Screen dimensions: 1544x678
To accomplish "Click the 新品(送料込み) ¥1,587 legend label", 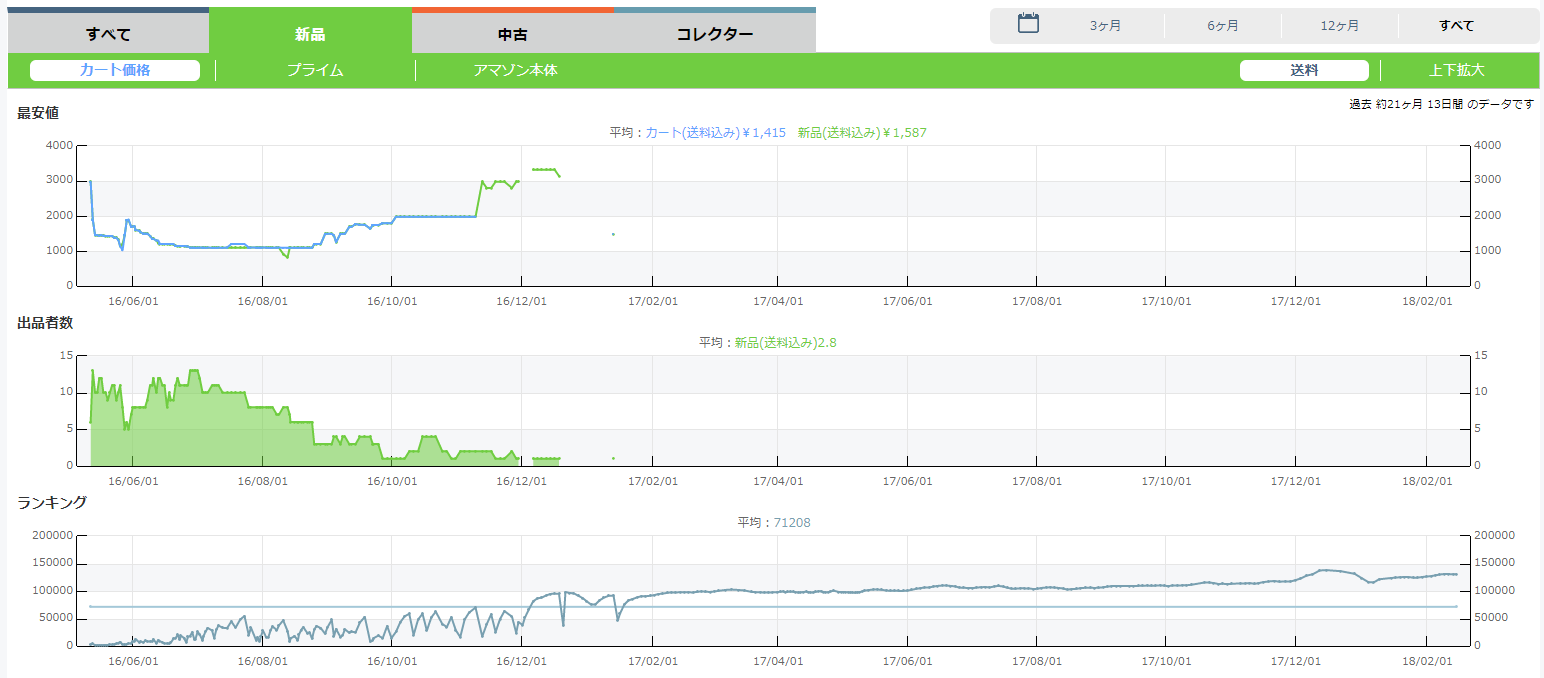I will [x=862, y=132].
